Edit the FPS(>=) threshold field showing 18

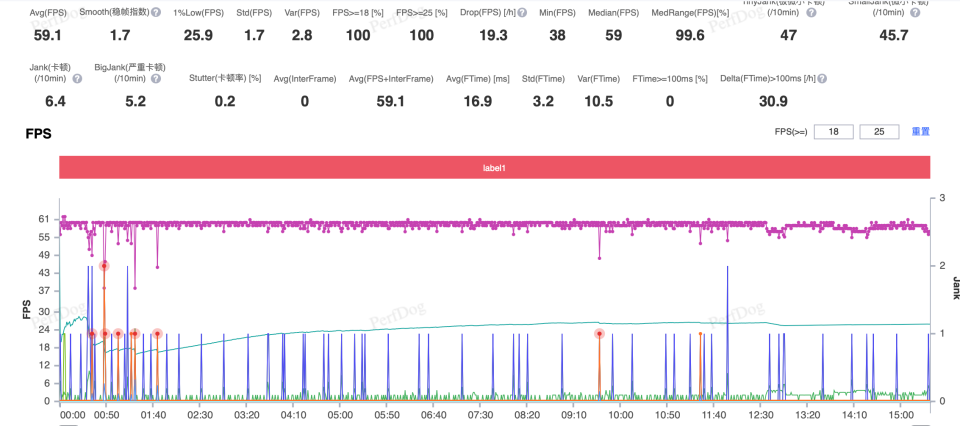(x=833, y=132)
